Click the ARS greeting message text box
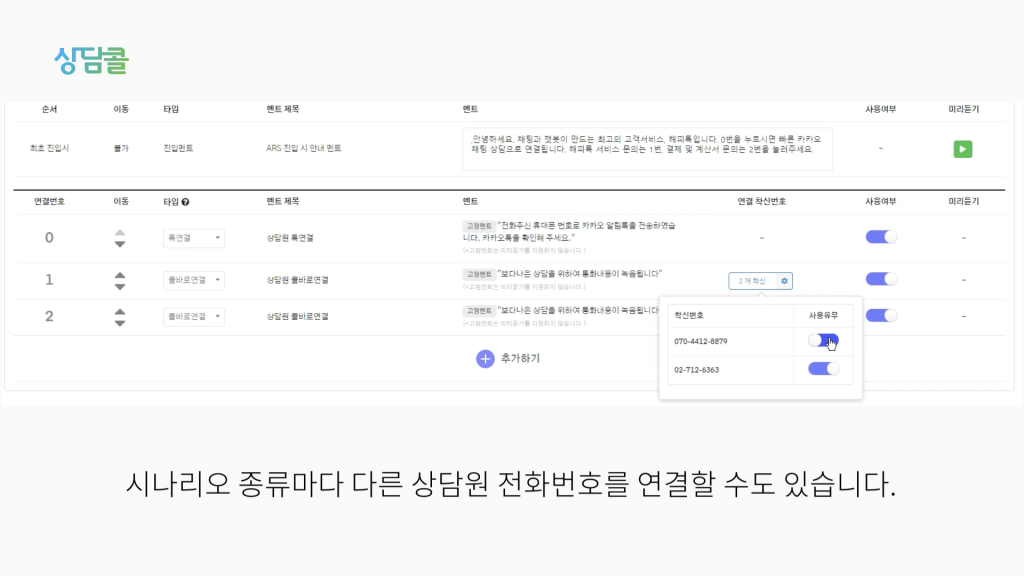 [x=648, y=149]
